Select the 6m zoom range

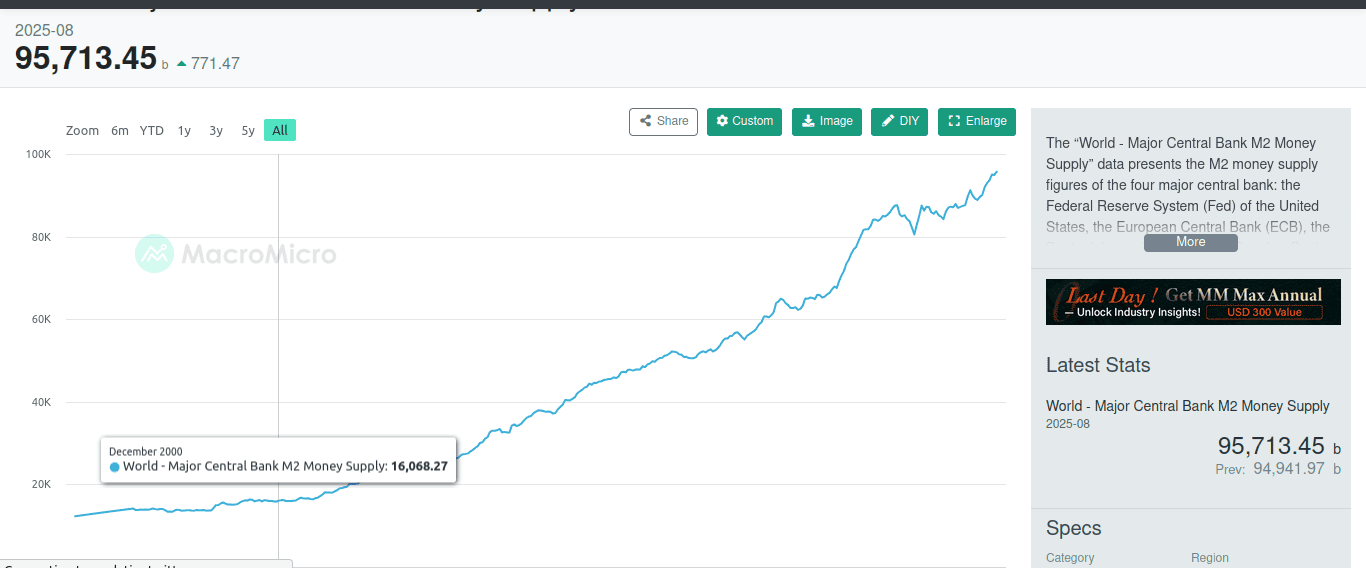pyautogui.click(x=120, y=131)
